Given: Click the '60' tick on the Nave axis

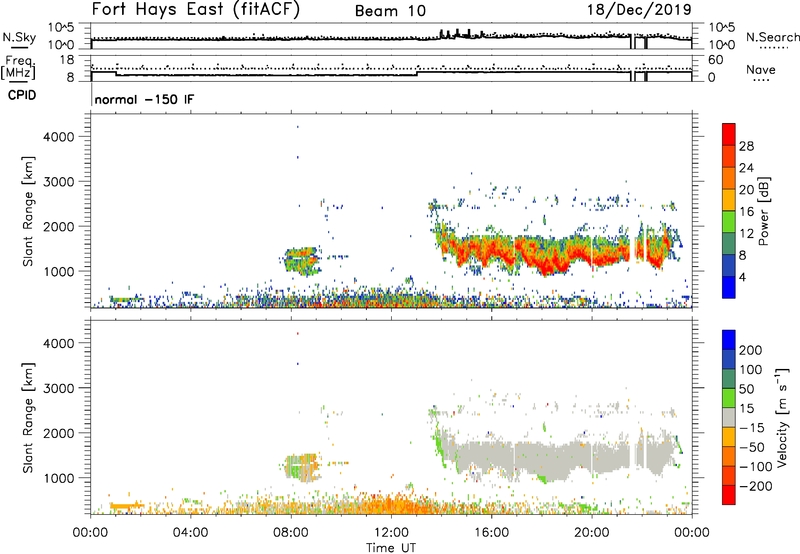Looking at the screenshot, I should pyautogui.click(x=715, y=60).
